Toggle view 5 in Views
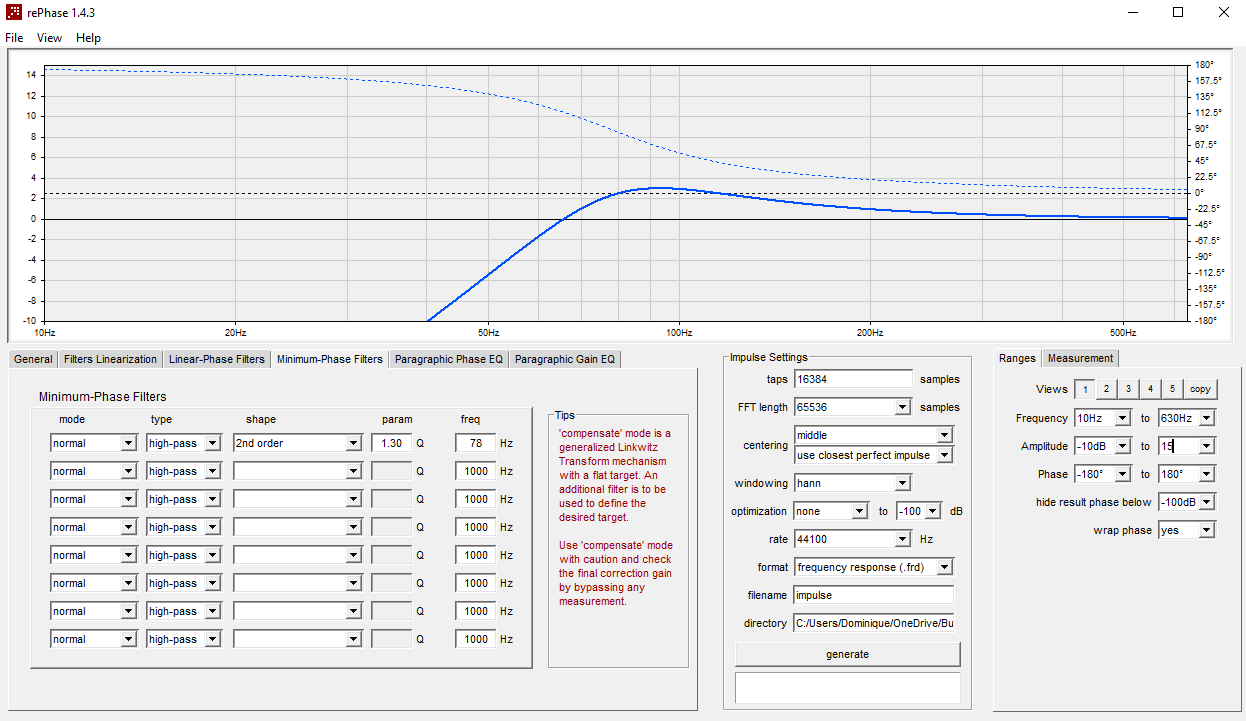 [x=1172, y=389]
